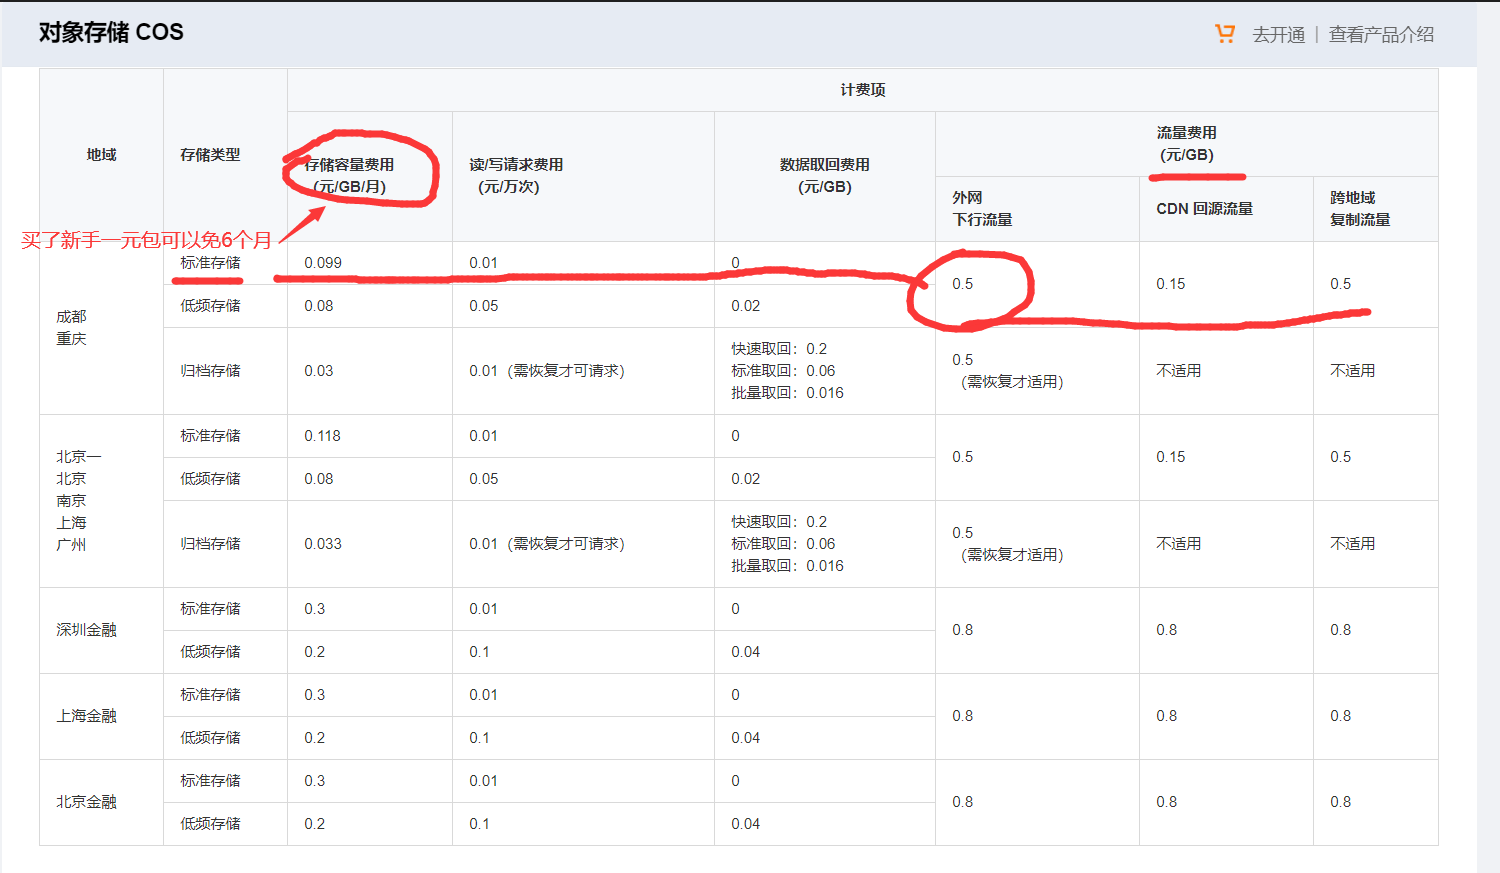Click the 计费项 header cell

(x=862, y=90)
